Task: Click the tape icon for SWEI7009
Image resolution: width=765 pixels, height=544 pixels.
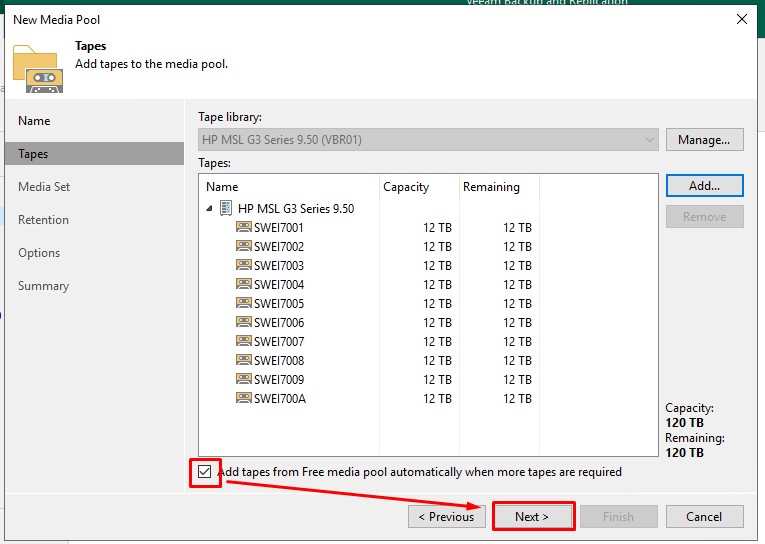Action: pyautogui.click(x=244, y=379)
